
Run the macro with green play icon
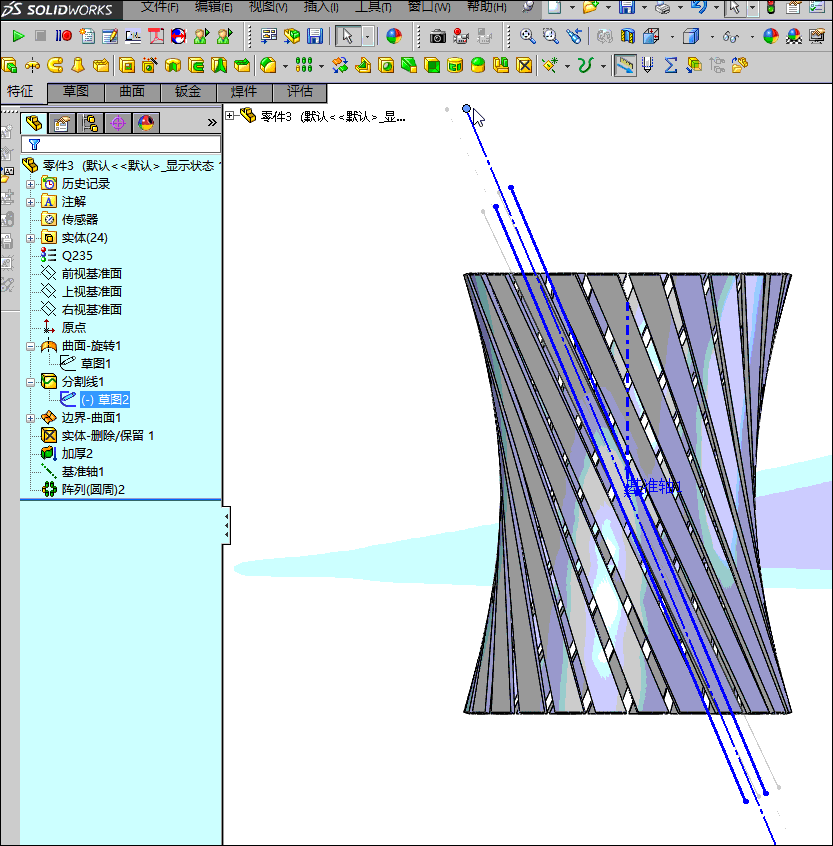point(18,36)
